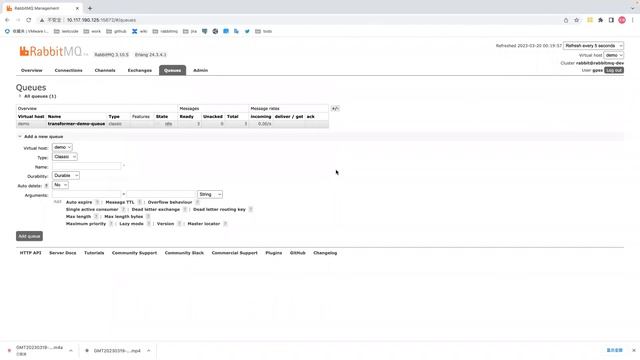Go to the Channels tab
The height and width of the screenshot is (360, 640).
tap(105, 71)
